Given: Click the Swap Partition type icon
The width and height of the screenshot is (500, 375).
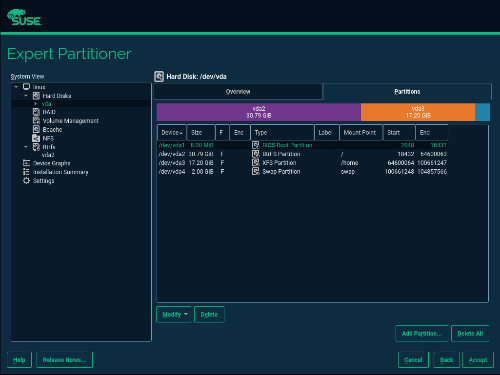Looking at the screenshot, I should pos(256,171).
